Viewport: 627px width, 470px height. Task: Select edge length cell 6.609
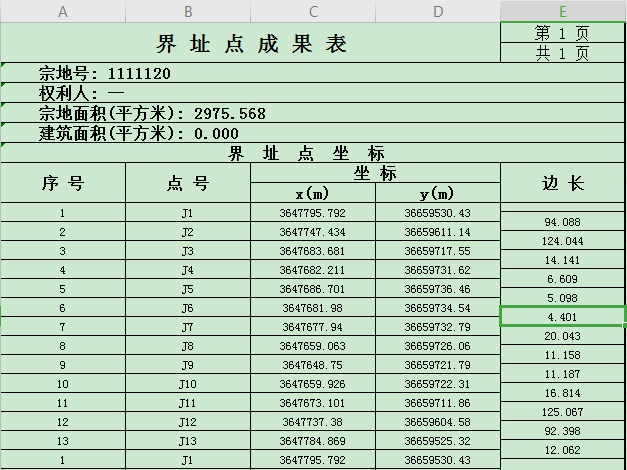click(x=562, y=279)
